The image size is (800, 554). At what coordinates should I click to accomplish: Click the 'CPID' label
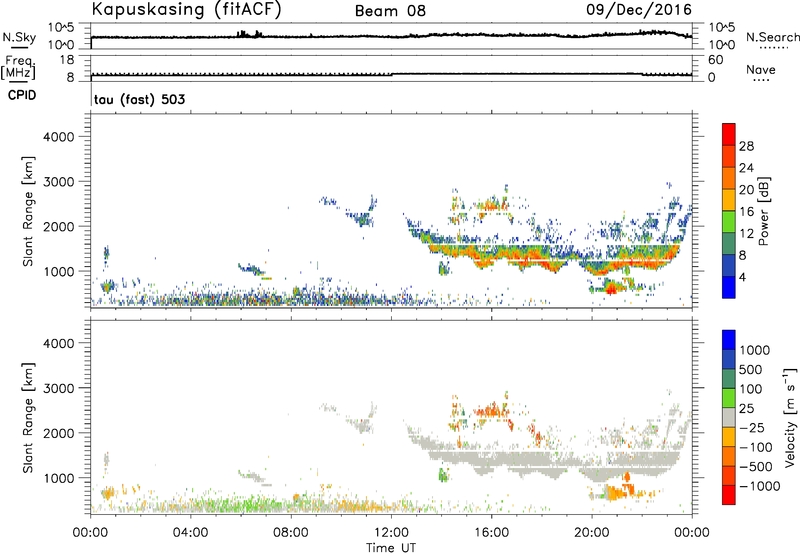[x=22, y=95]
